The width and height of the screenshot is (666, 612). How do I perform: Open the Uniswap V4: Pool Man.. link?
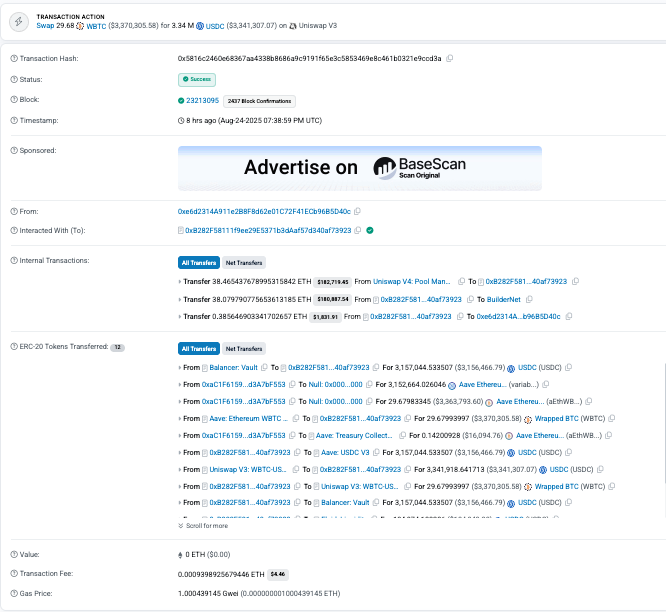pyautogui.click(x=412, y=282)
